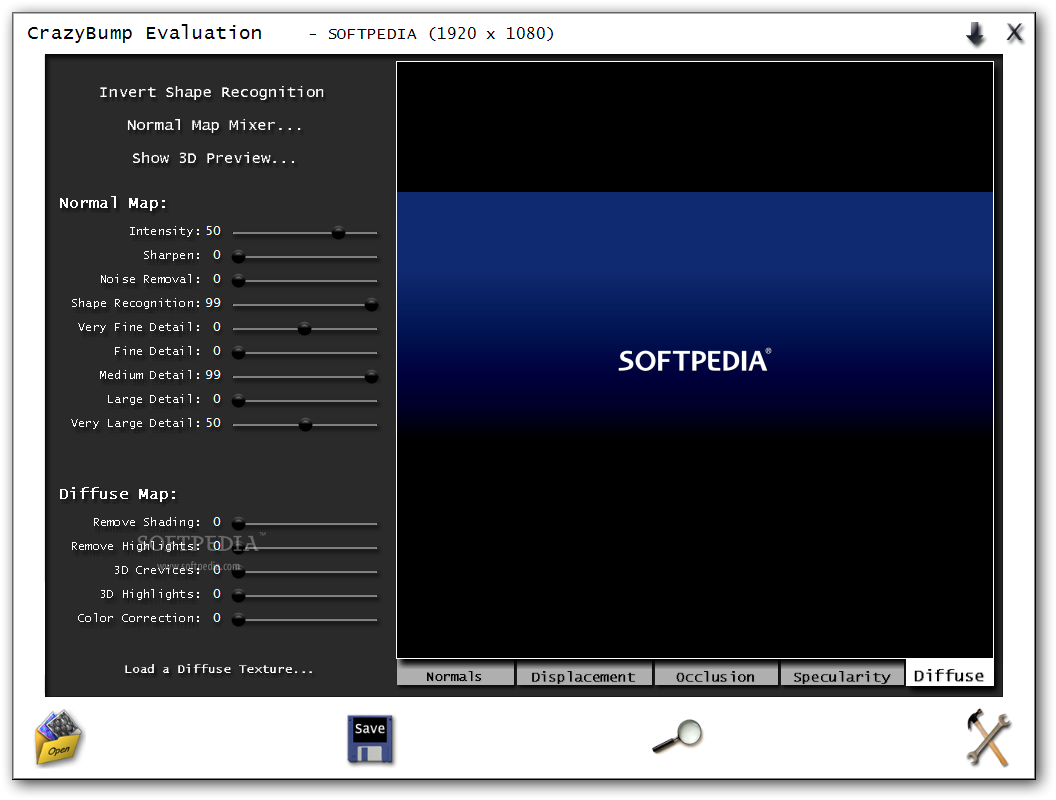Click the Diffuse Map: heading
The image size is (1056, 800).
[x=118, y=494]
